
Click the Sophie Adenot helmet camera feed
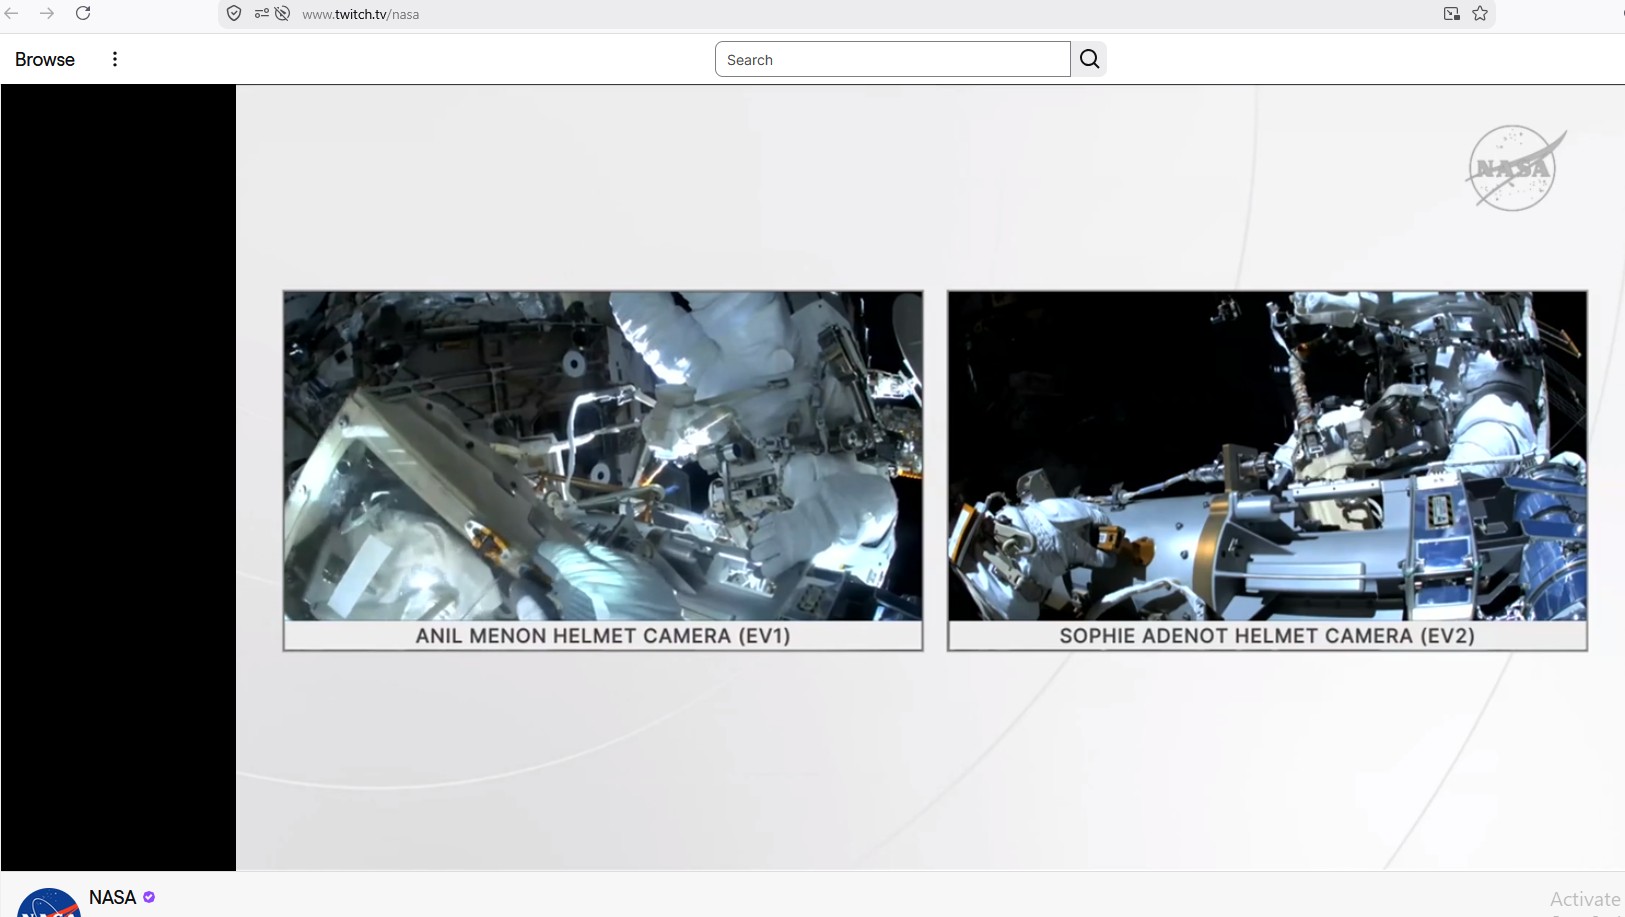[1267, 471]
